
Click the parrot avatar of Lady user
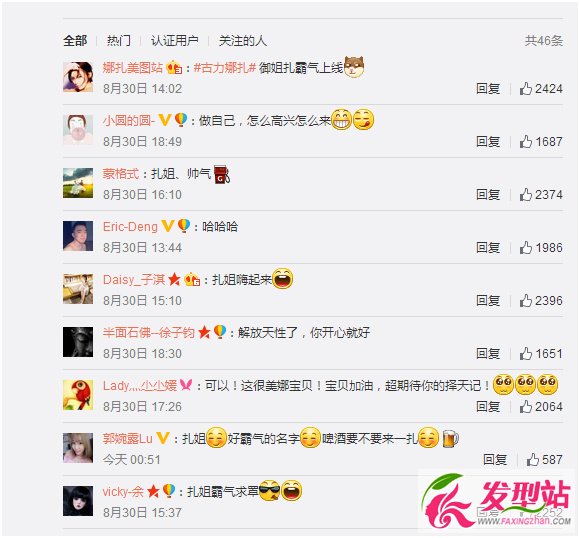(78, 395)
